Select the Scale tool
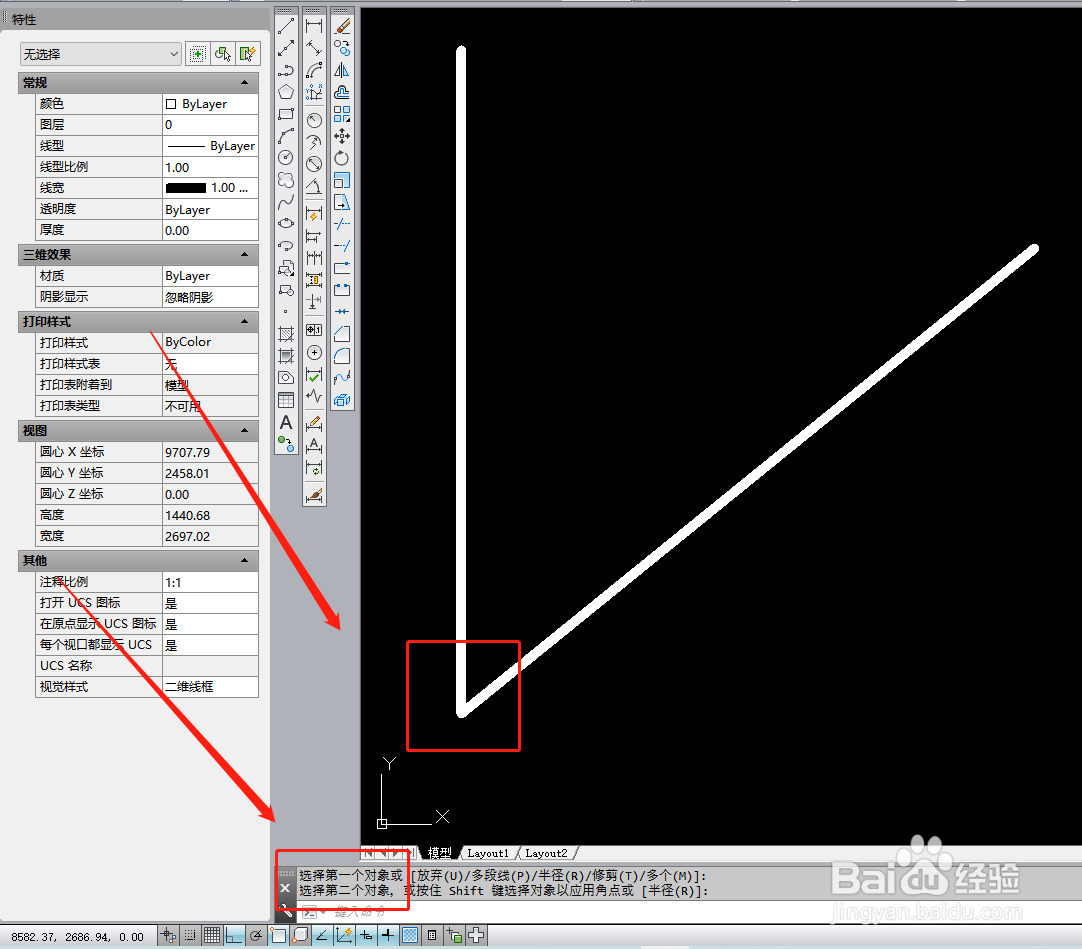 (342, 179)
